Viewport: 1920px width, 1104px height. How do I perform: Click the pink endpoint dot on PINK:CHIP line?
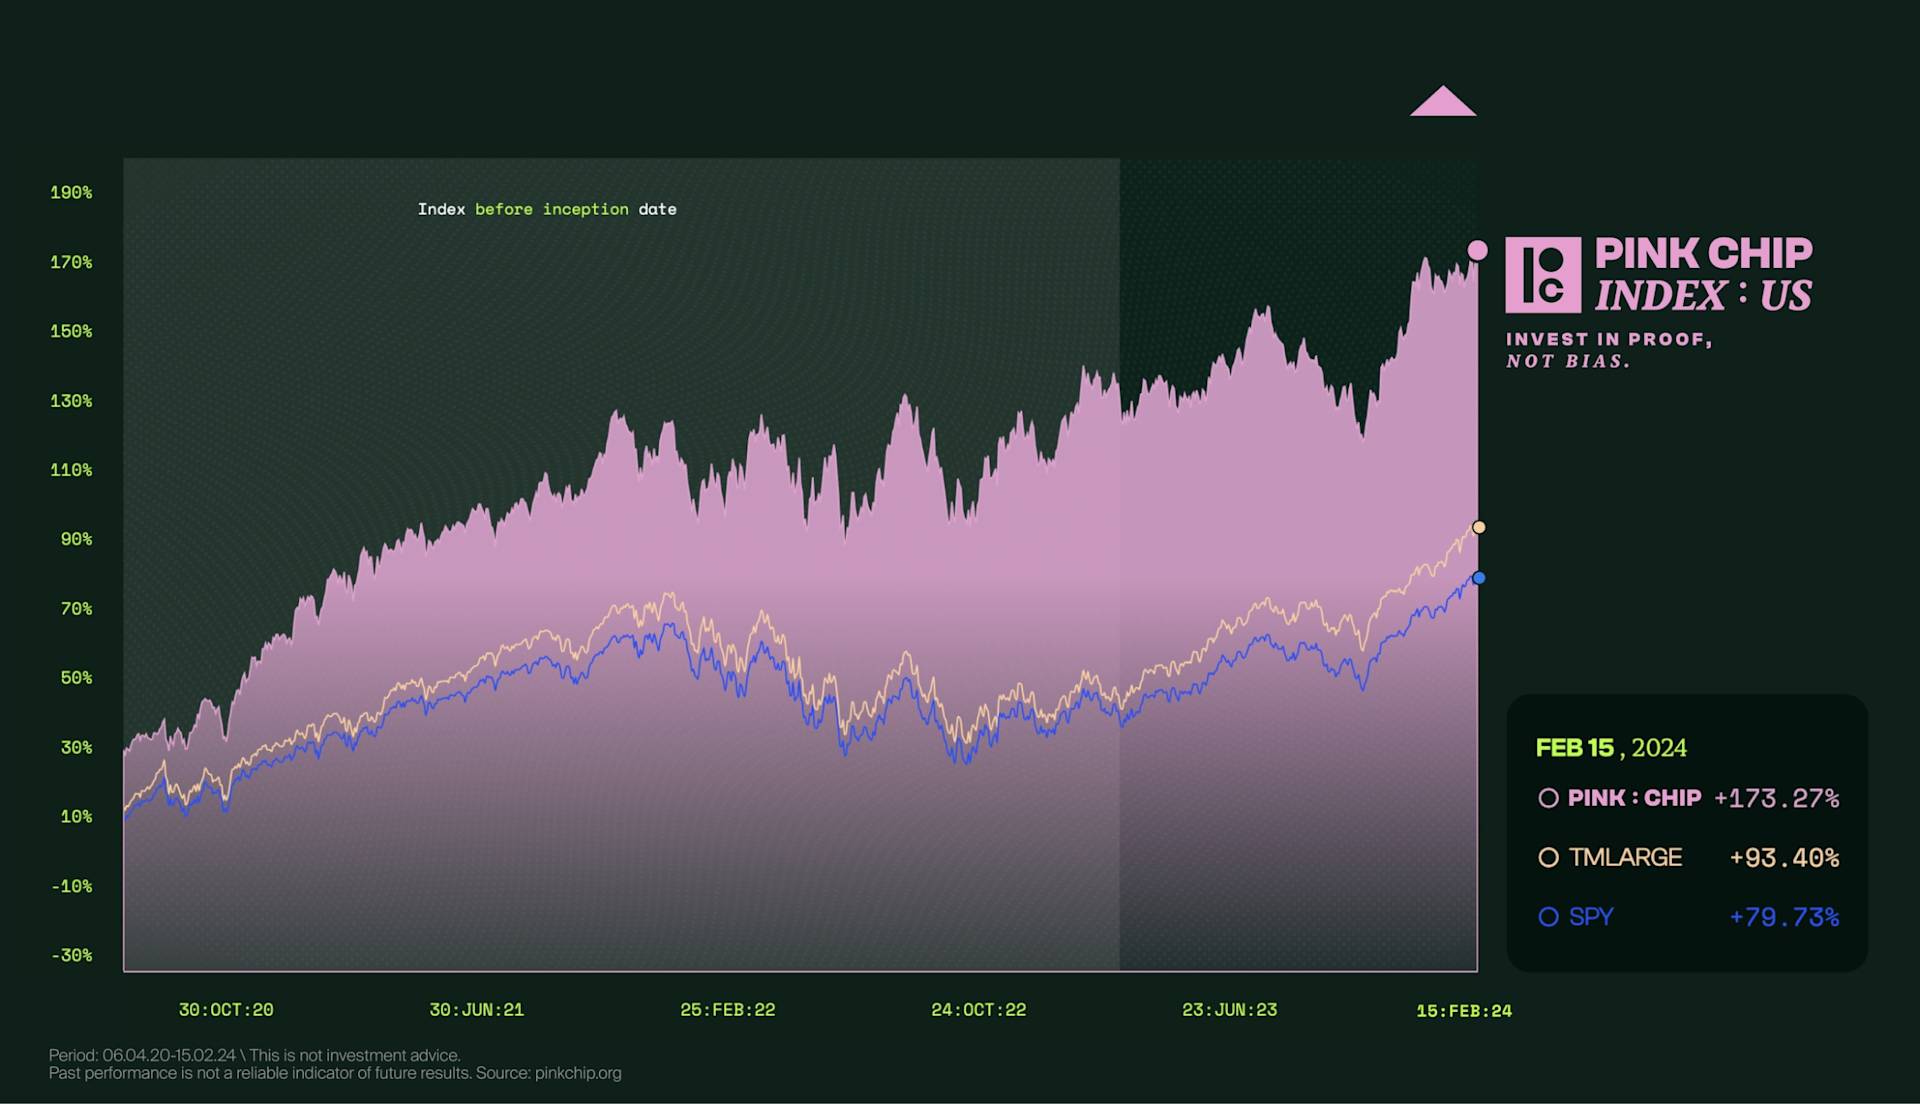point(1477,249)
